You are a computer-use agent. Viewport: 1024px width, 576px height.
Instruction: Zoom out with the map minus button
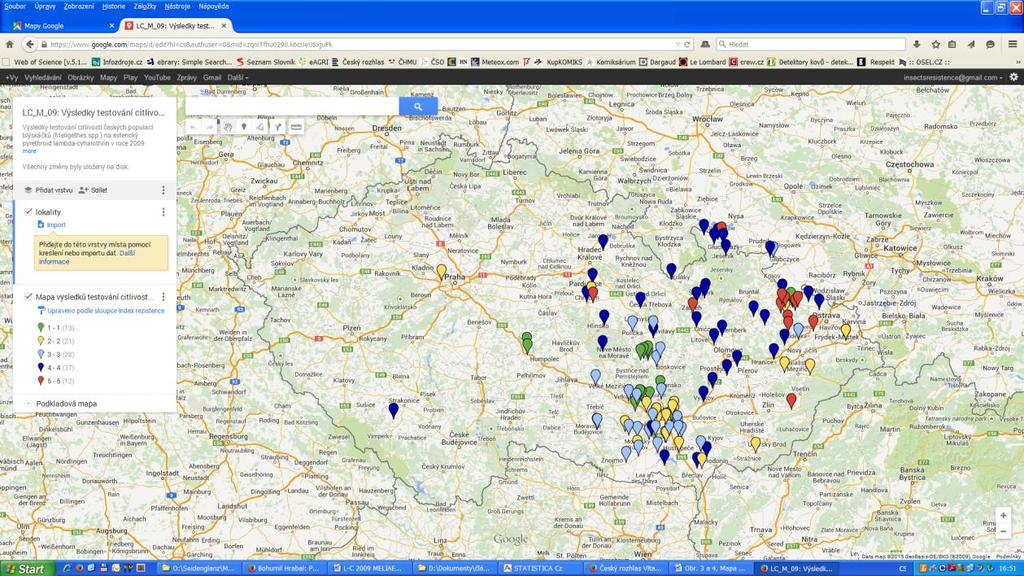(1003, 532)
